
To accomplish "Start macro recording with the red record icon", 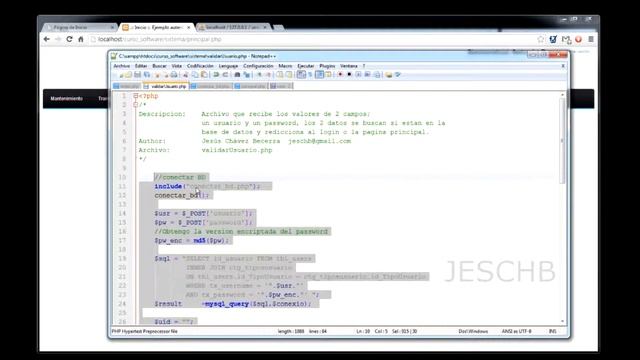I will 340,75.
